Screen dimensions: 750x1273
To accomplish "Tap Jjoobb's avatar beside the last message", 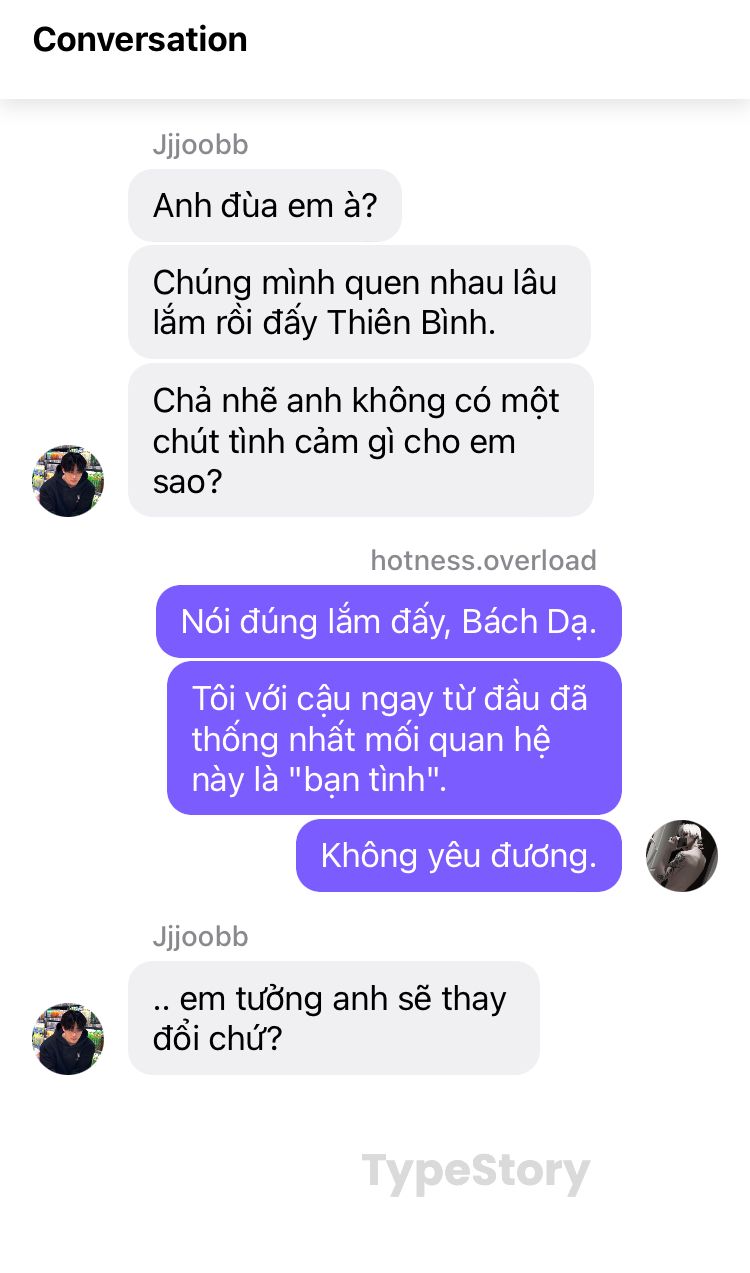I will pos(68,1039).
